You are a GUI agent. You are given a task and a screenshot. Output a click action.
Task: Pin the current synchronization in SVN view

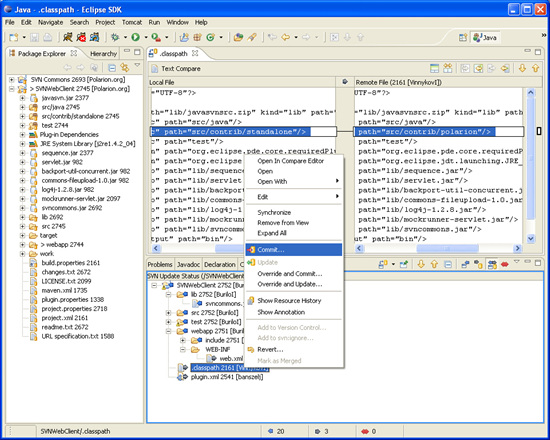point(404,264)
